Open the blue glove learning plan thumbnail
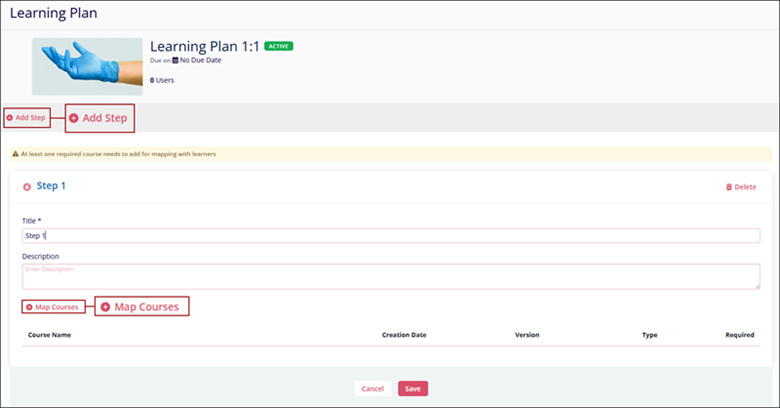Image resolution: width=780 pixels, height=408 pixels. point(87,66)
